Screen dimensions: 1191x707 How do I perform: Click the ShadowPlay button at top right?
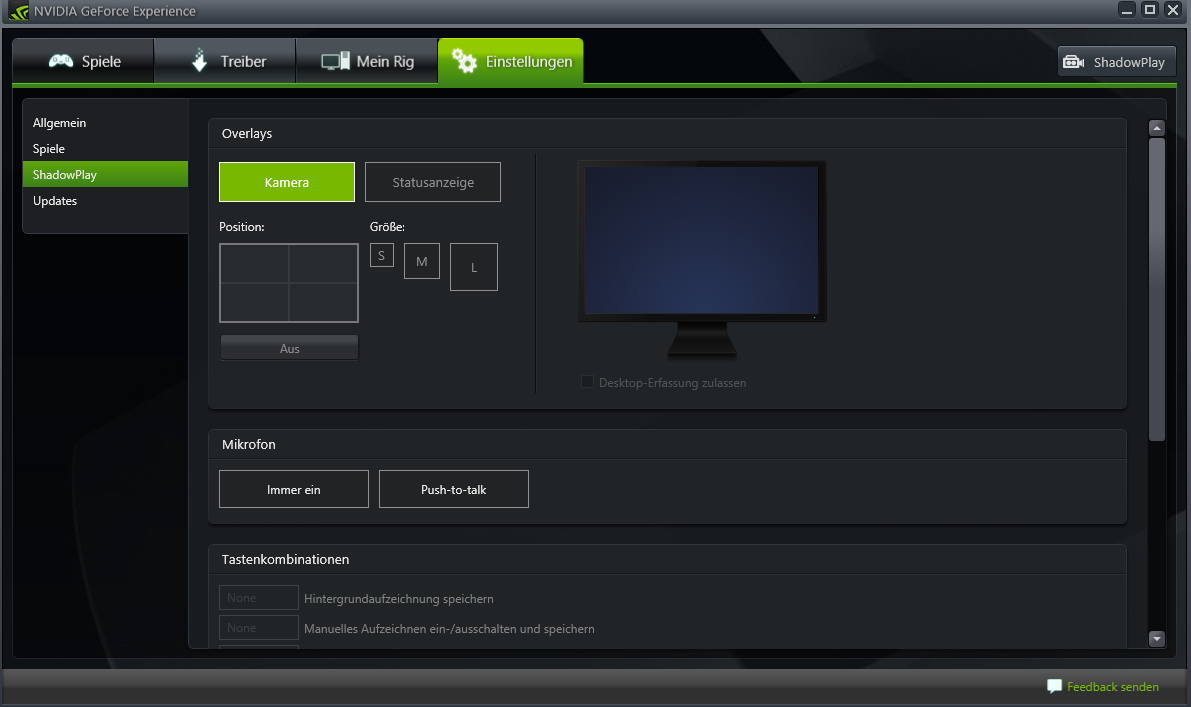coord(1117,62)
